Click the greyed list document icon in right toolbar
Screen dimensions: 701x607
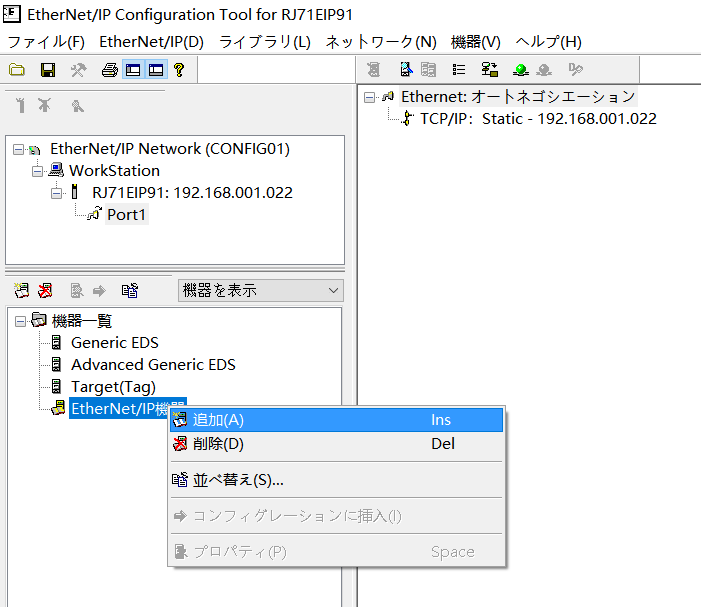pyautogui.click(x=428, y=69)
